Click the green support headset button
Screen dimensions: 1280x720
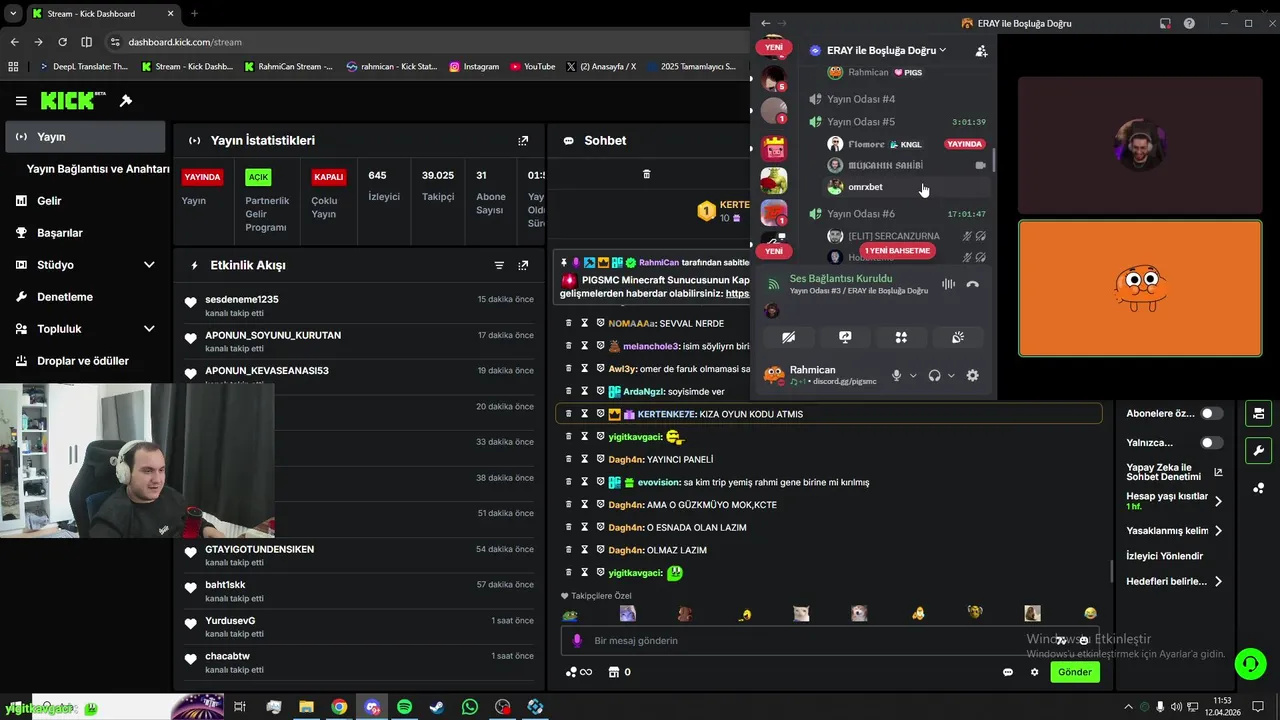click(x=1249, y=663)
